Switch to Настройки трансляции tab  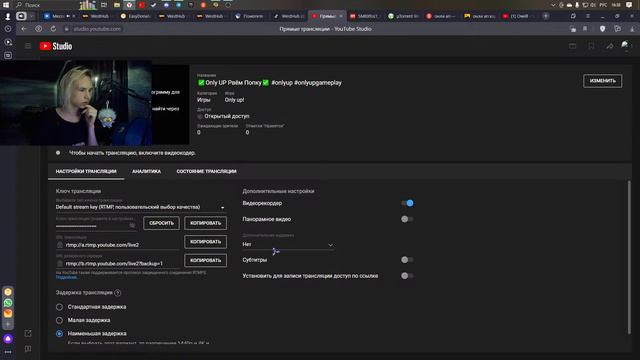point(86,171)
